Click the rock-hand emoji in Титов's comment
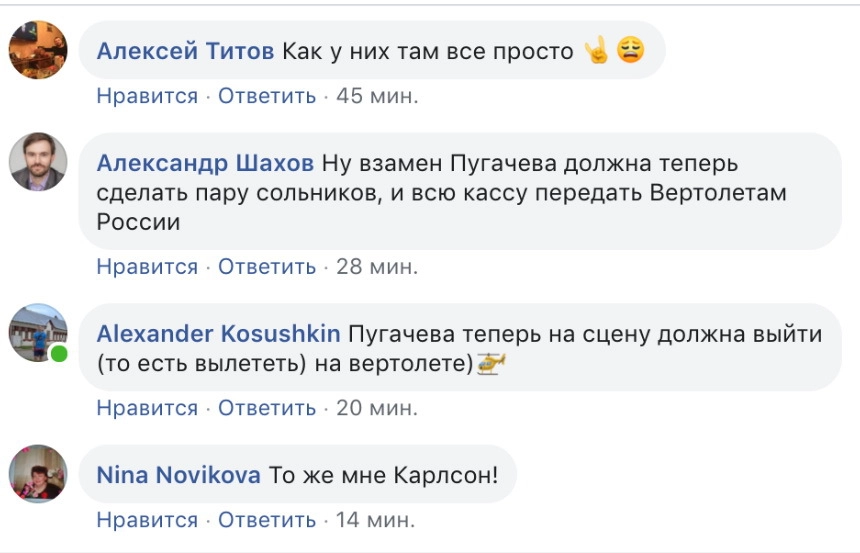This screenshot has width=860, height=553. click(596, 50)
